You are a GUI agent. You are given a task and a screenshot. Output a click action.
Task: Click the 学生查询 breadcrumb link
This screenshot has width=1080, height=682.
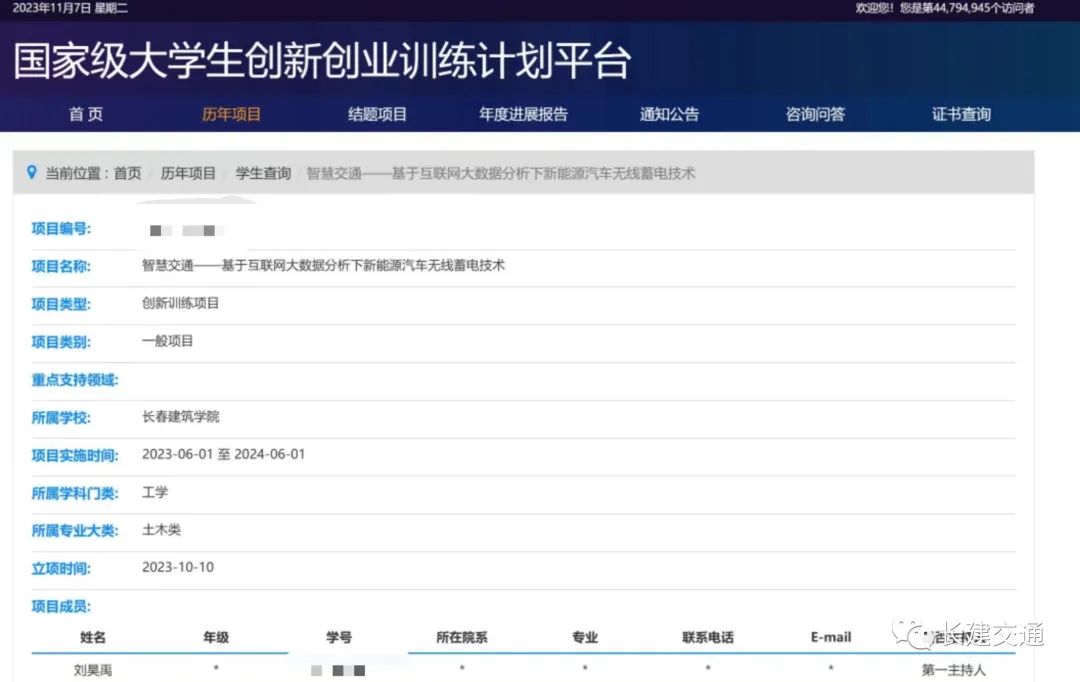coord(263,173)
